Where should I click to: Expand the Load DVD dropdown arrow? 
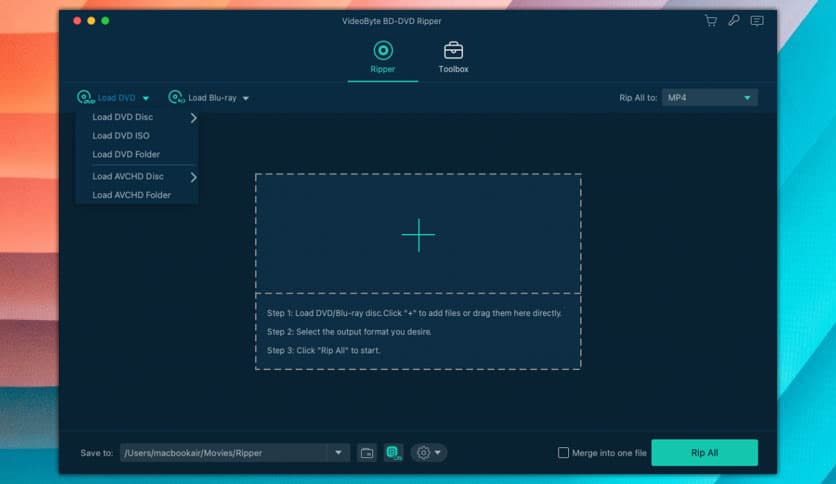(x=146, y=98)
